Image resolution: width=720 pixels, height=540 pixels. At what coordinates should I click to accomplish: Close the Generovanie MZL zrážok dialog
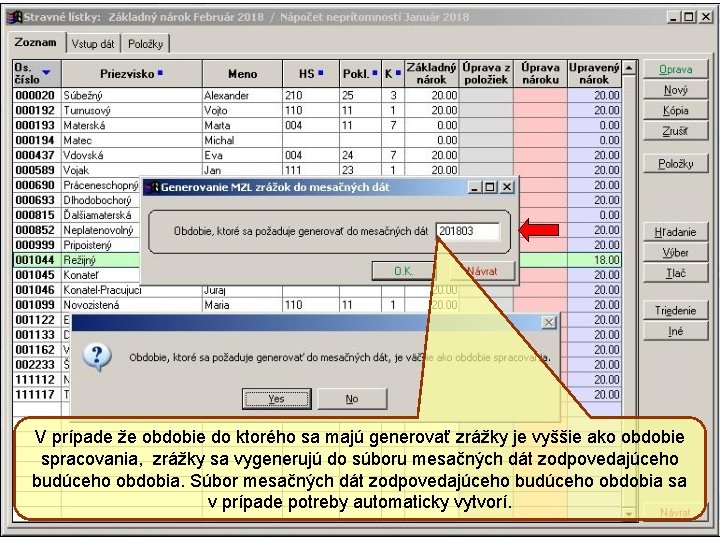(506, 187)
